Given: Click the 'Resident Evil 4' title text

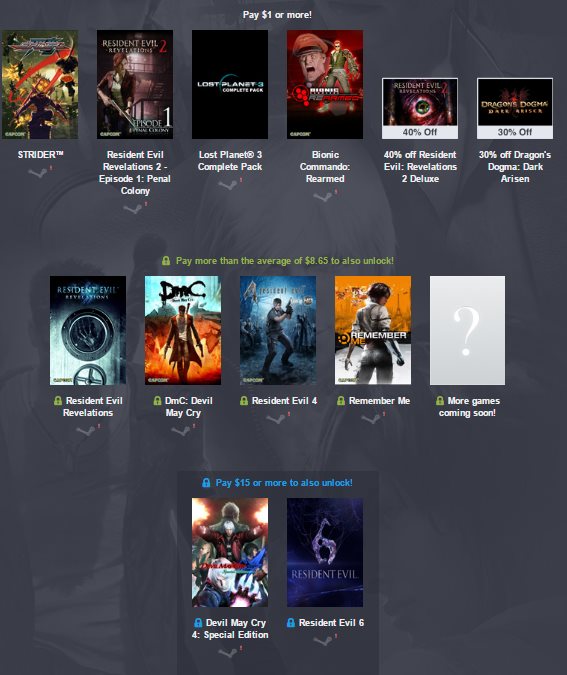Looking at the screenshot, I should [285, 401].
